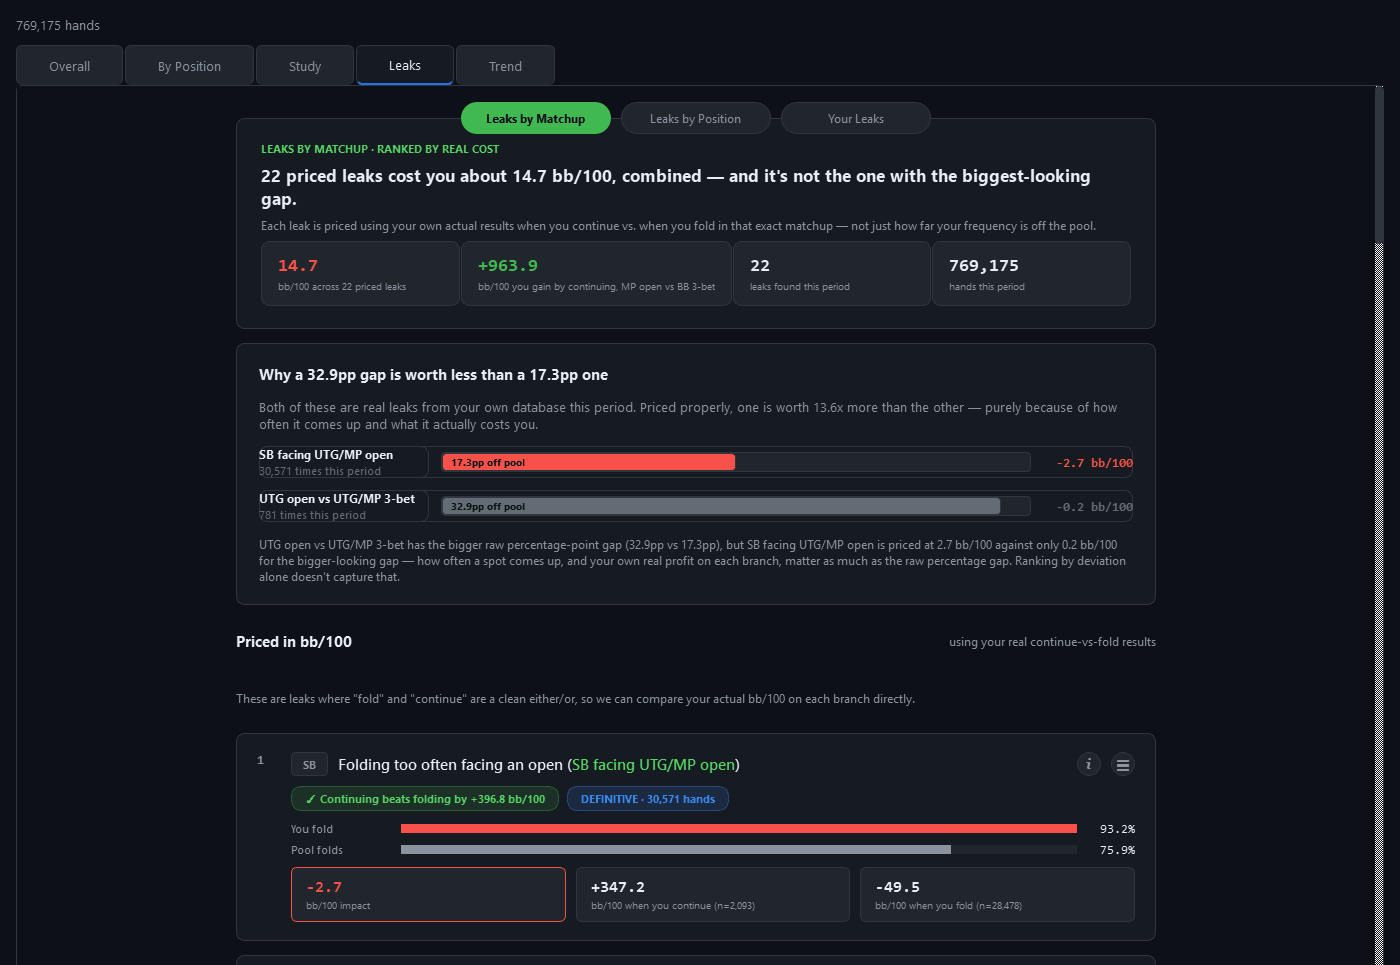
Task: Open the Study tab
Action: pyautogui.click(x=305, y=66)
